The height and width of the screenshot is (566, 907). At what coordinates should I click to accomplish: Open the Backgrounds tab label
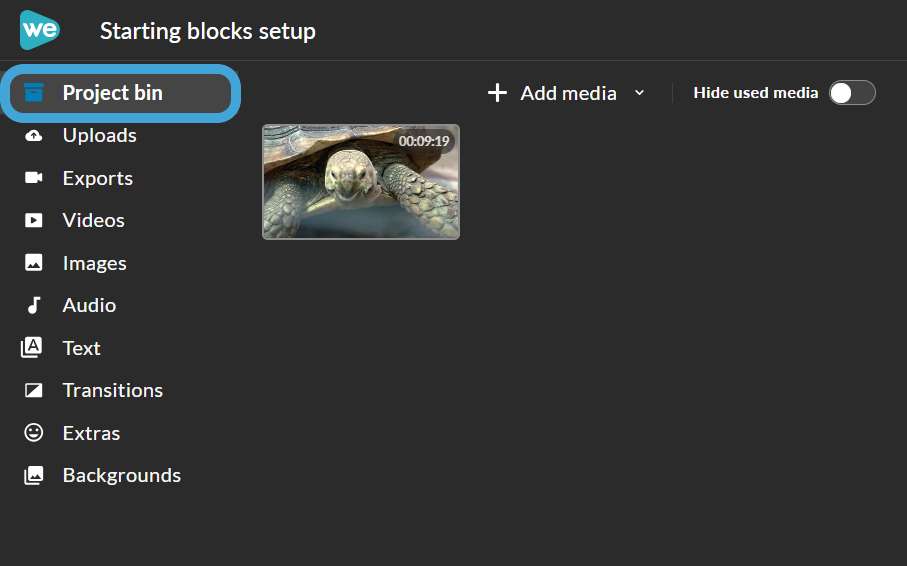121,476
